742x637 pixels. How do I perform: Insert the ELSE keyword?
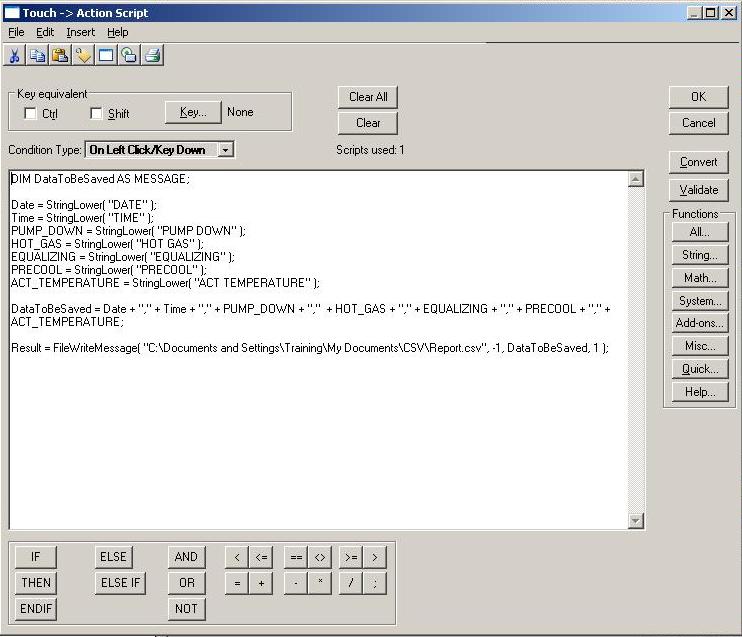114,557
